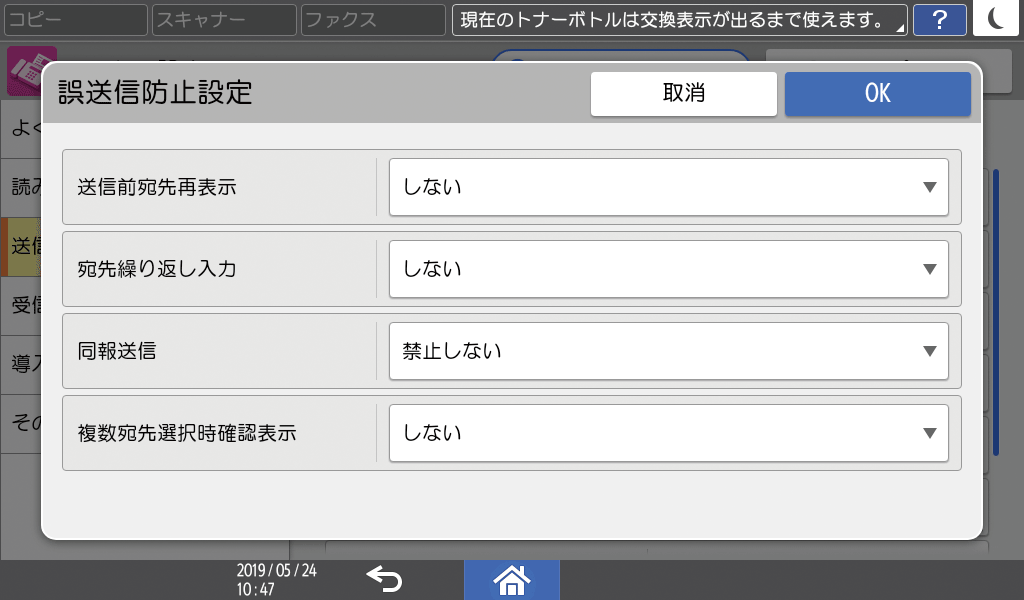Tap the Home icon on the bottom bar
1024x600 pixels.
pos(511,580)
